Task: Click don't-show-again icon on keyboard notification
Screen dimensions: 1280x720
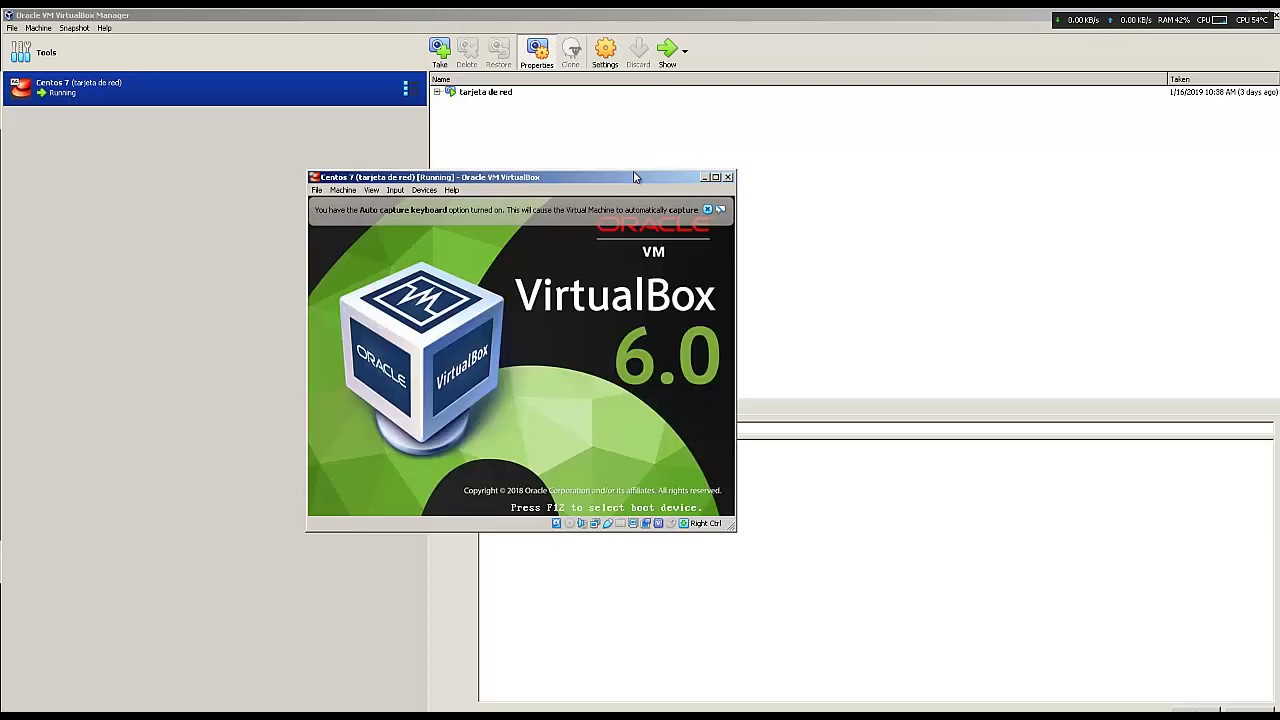Action: pyautogui.click(x=720, y=209)
